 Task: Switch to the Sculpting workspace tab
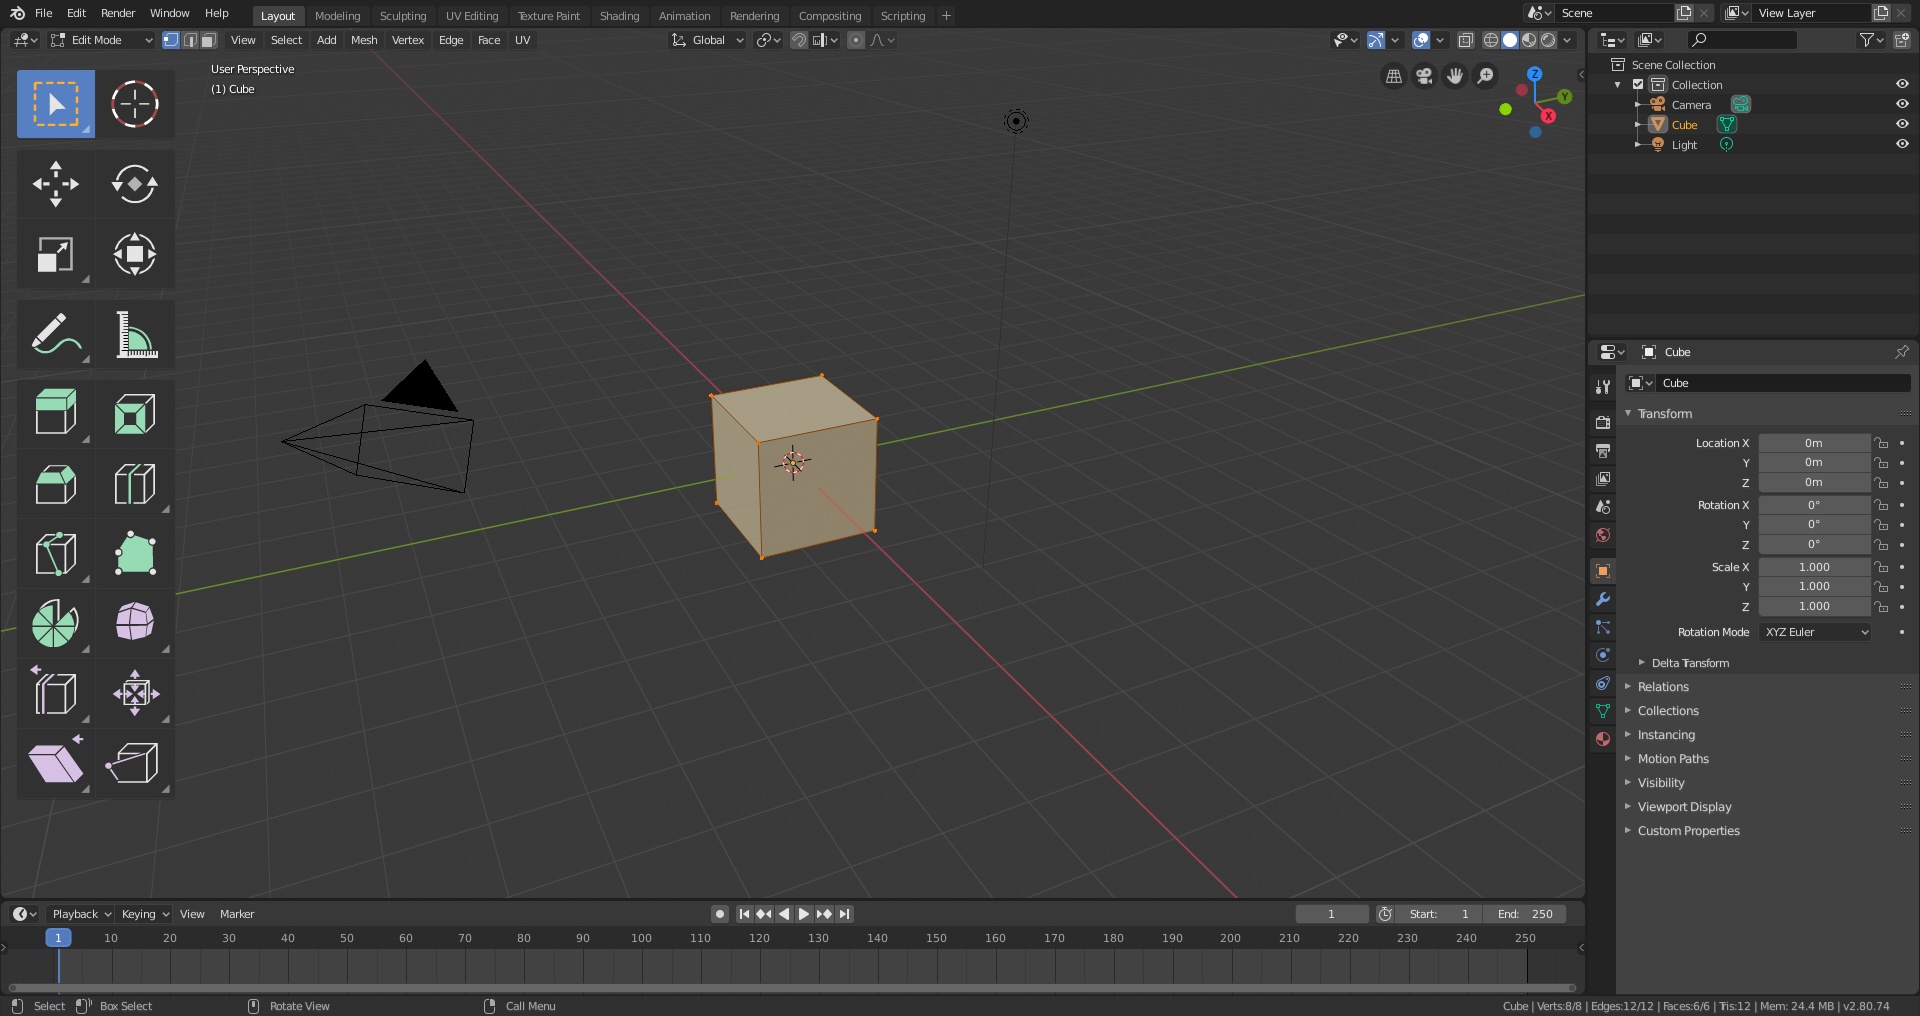click(x=402, y=16)
